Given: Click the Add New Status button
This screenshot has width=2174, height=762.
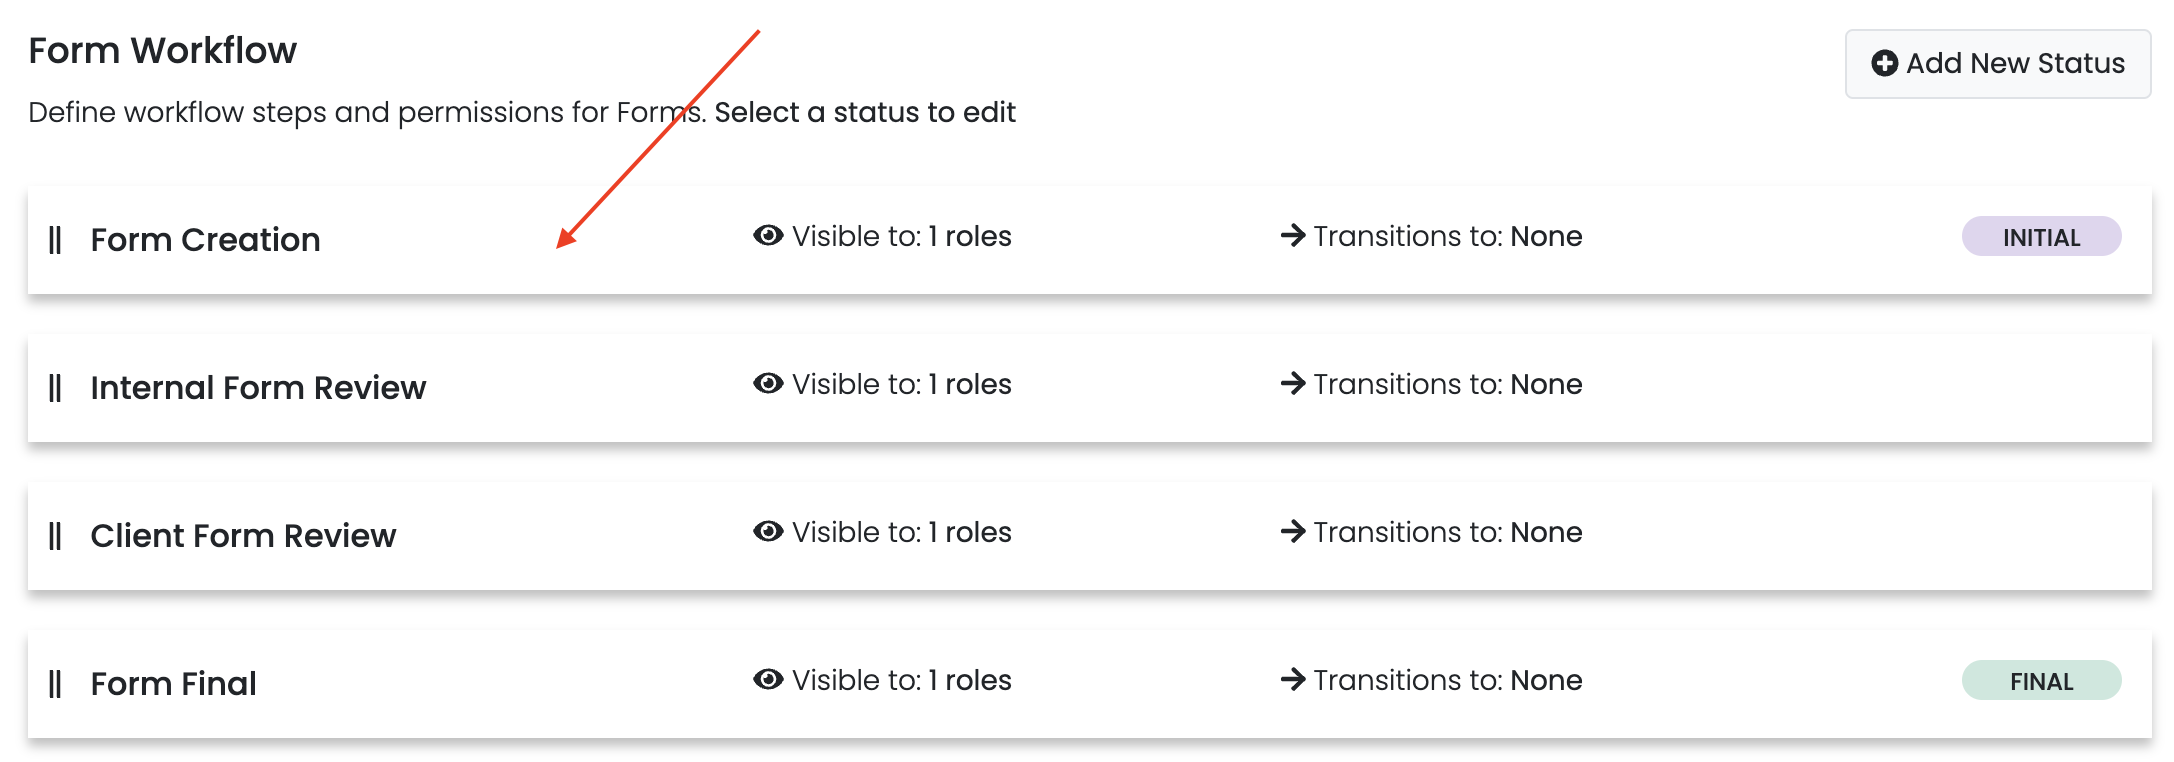Looking at the screenshot, I should click(1997, 64).
